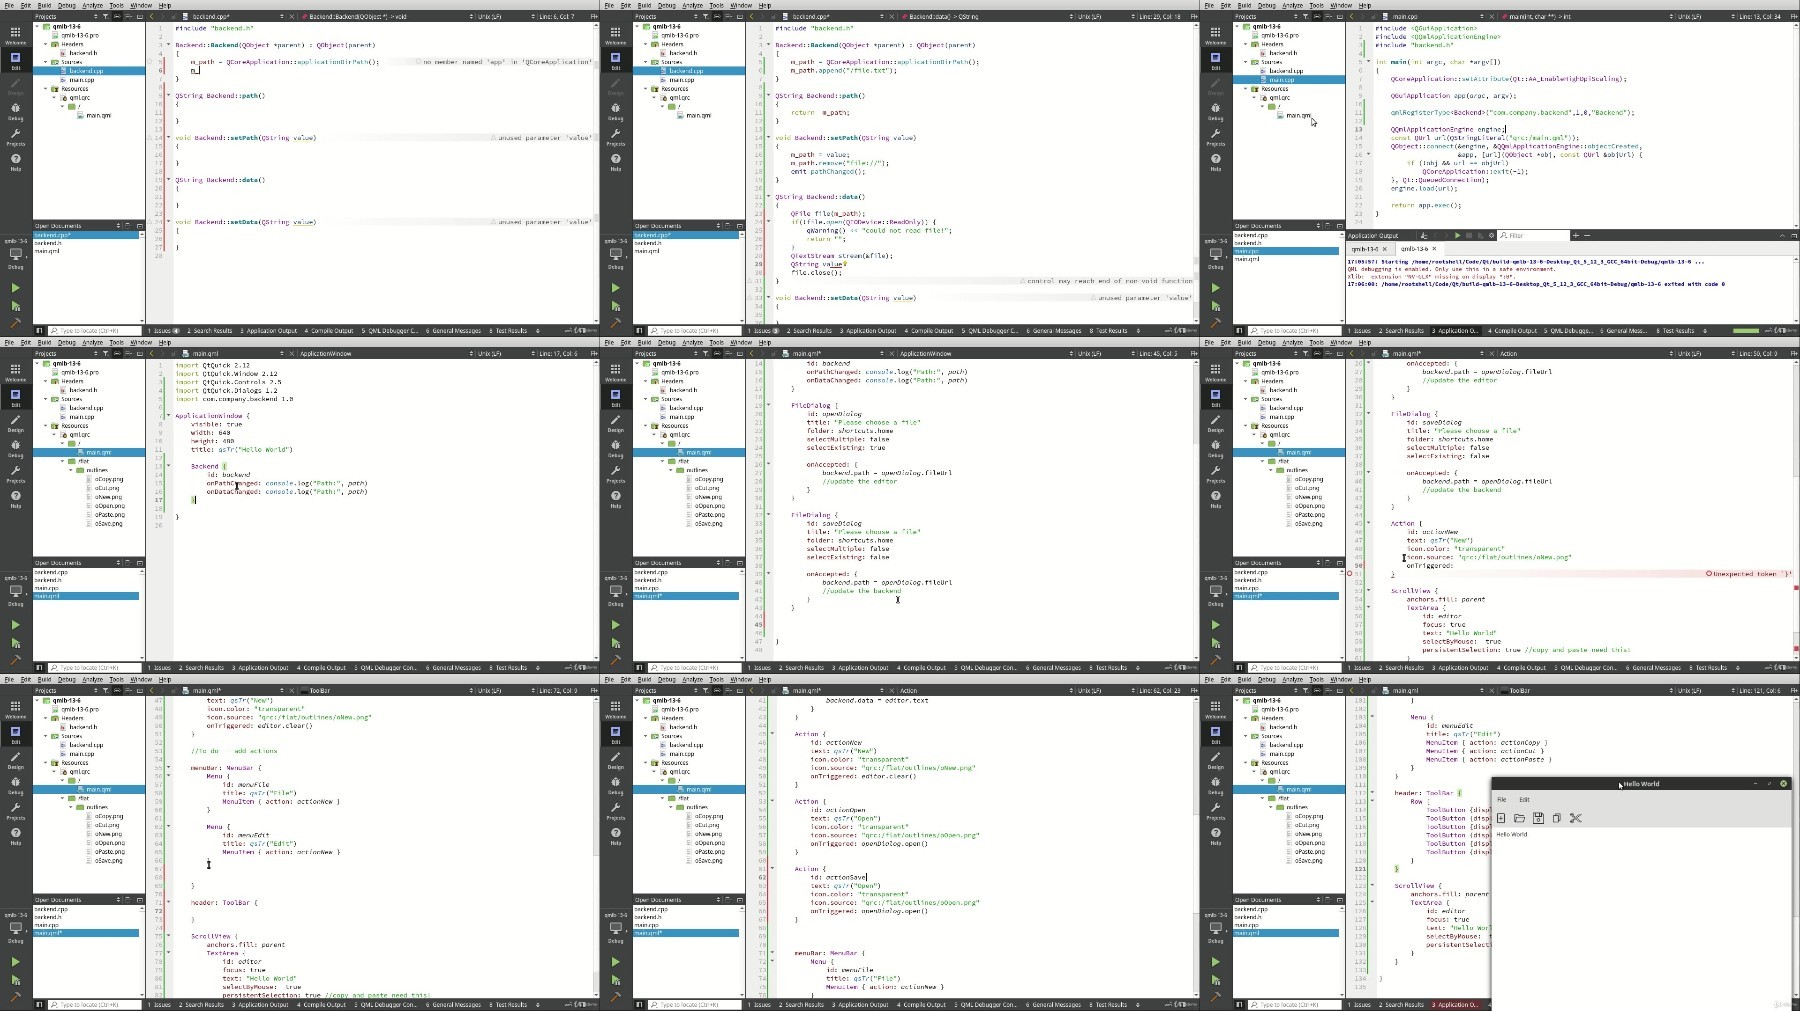Open the Analyze menu in the top-middle frame

[x=693, y=5]
